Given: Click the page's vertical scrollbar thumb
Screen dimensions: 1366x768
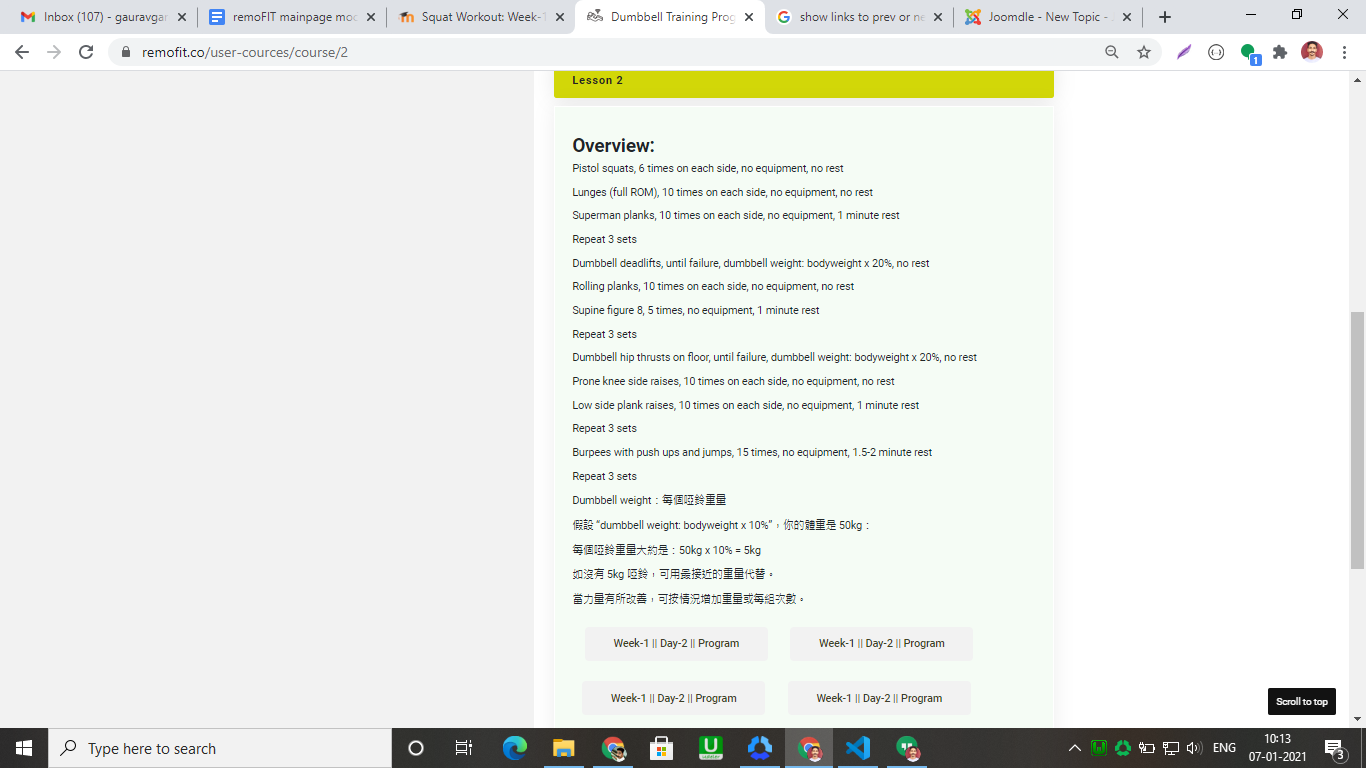Looking at the screenshot, I should tap(1357, 440).
